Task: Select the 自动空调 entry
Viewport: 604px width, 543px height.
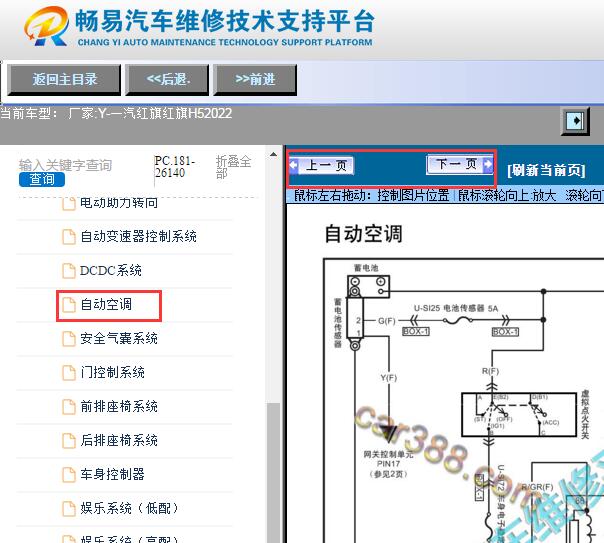Action: 106,304
